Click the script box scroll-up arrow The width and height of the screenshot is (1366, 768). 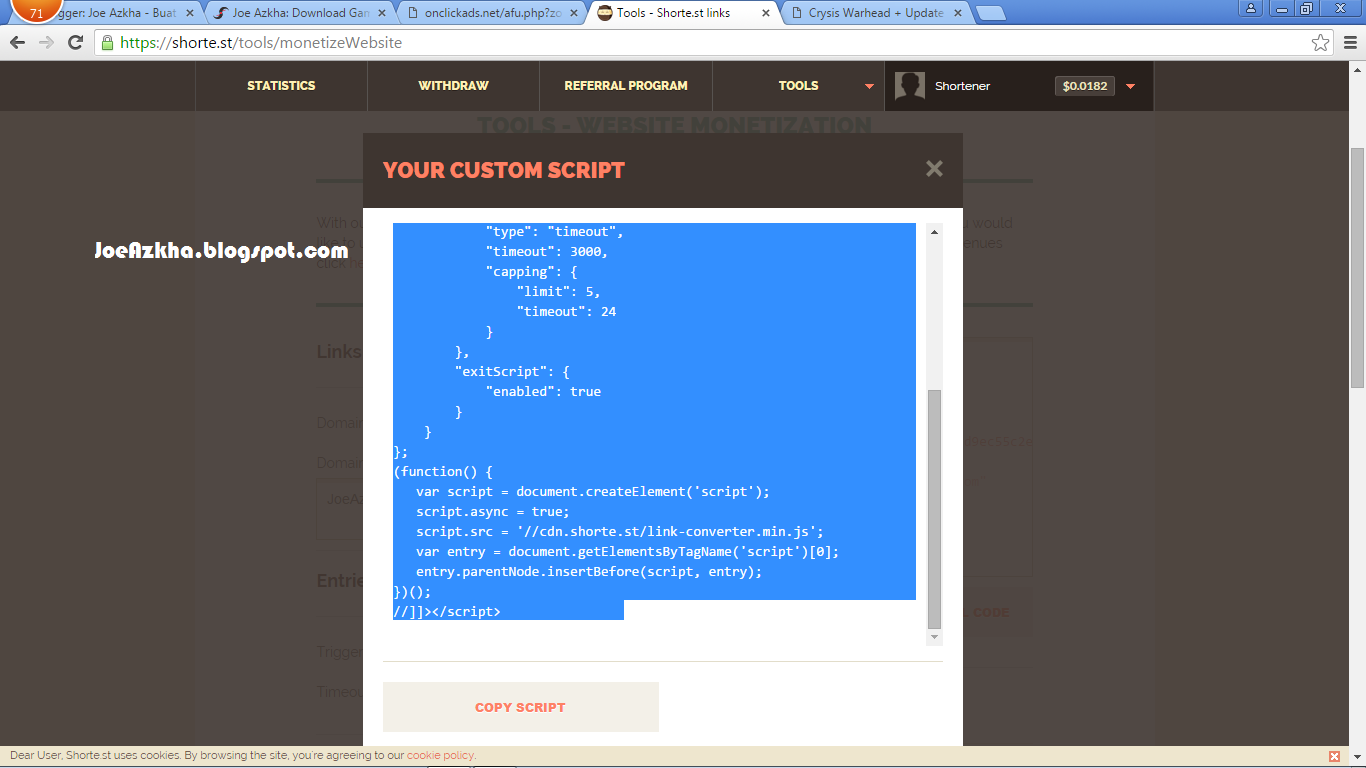click(x=935, y=232)
